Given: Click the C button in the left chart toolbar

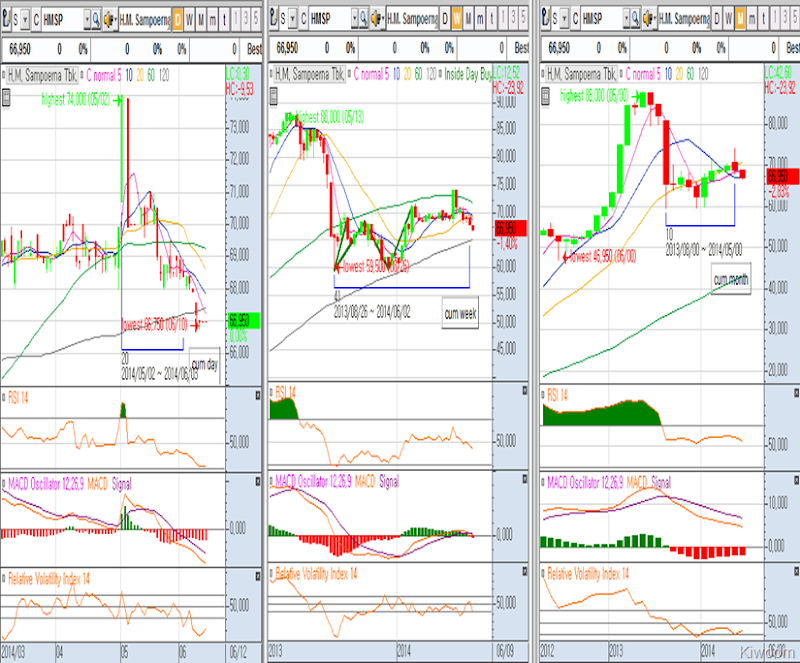Looking at the screenshot, I should [36, 20].
